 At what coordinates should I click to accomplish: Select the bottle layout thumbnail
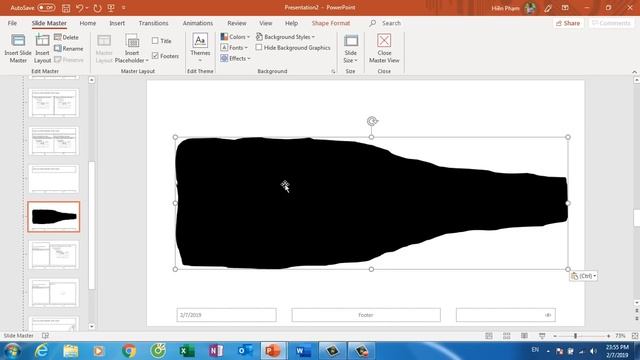point(54,217)
